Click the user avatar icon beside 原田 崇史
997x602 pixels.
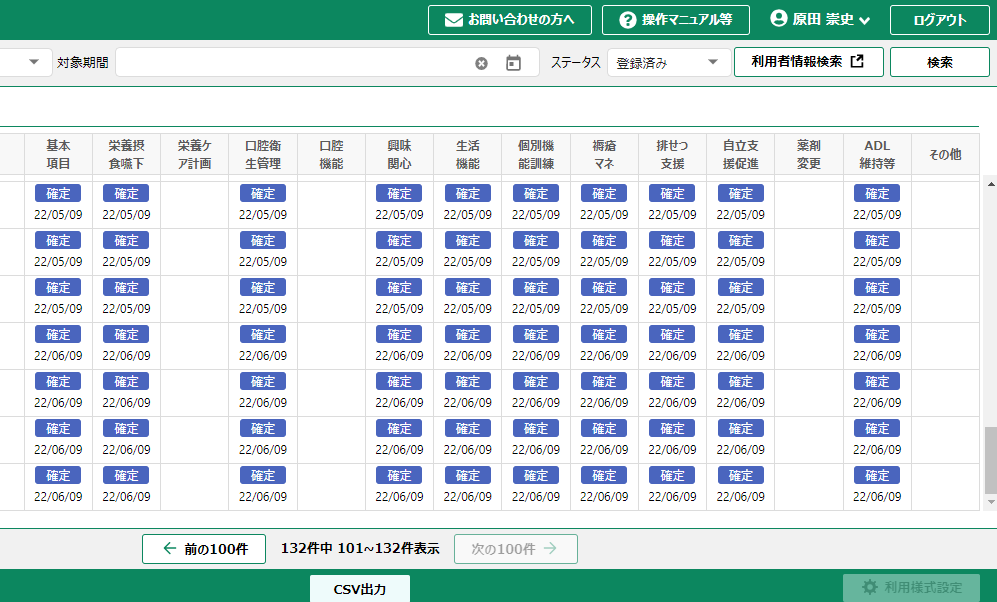point(780,19)
